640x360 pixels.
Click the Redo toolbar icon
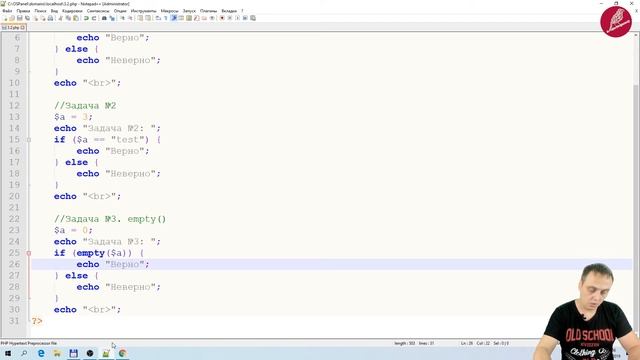(94, 18)
